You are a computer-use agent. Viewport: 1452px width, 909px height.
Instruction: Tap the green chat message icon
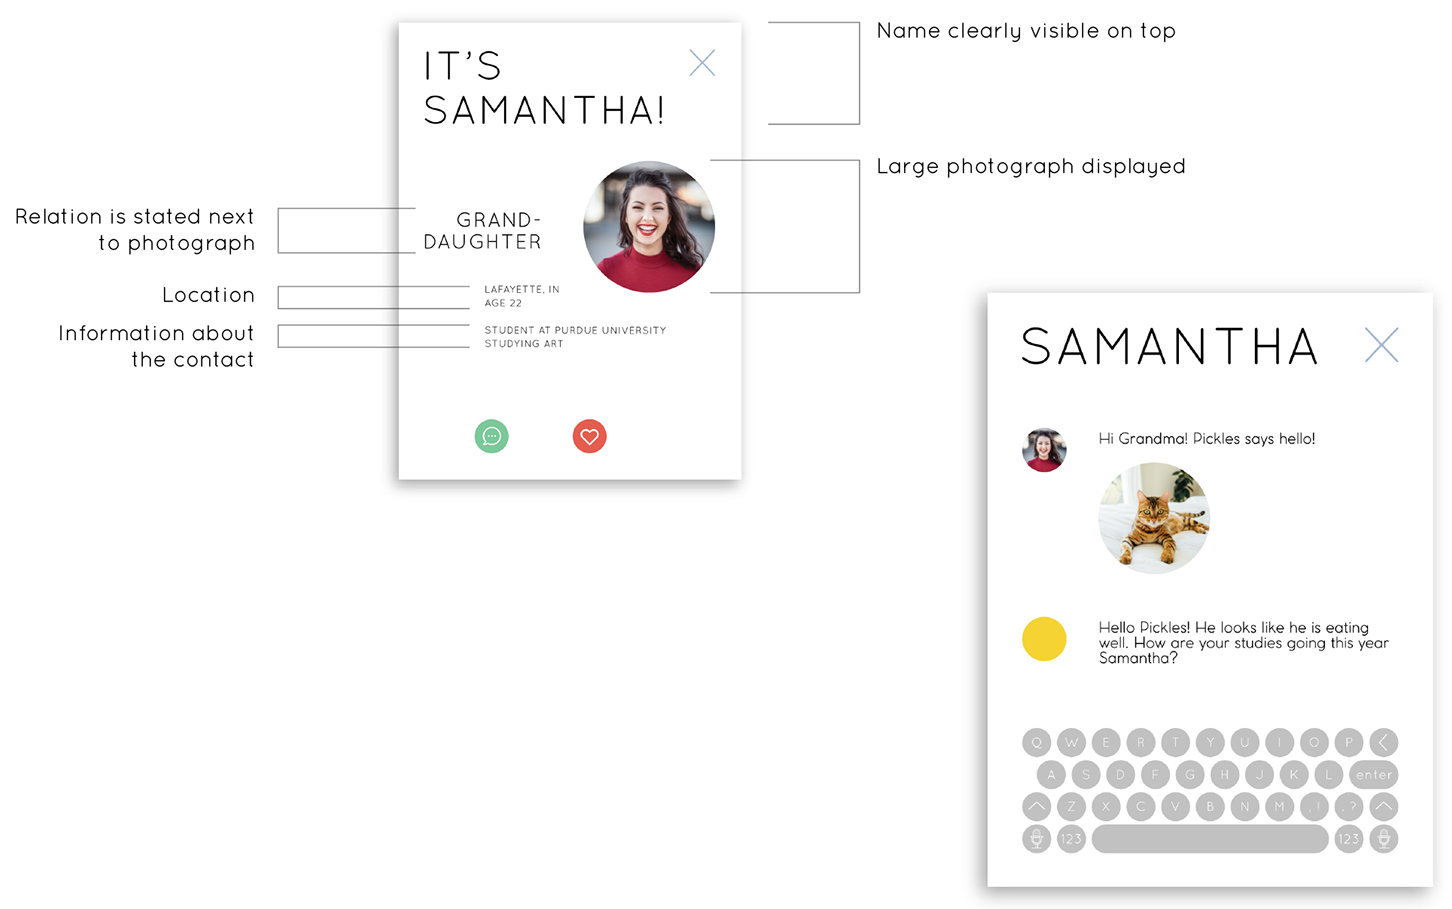(491, 436)
